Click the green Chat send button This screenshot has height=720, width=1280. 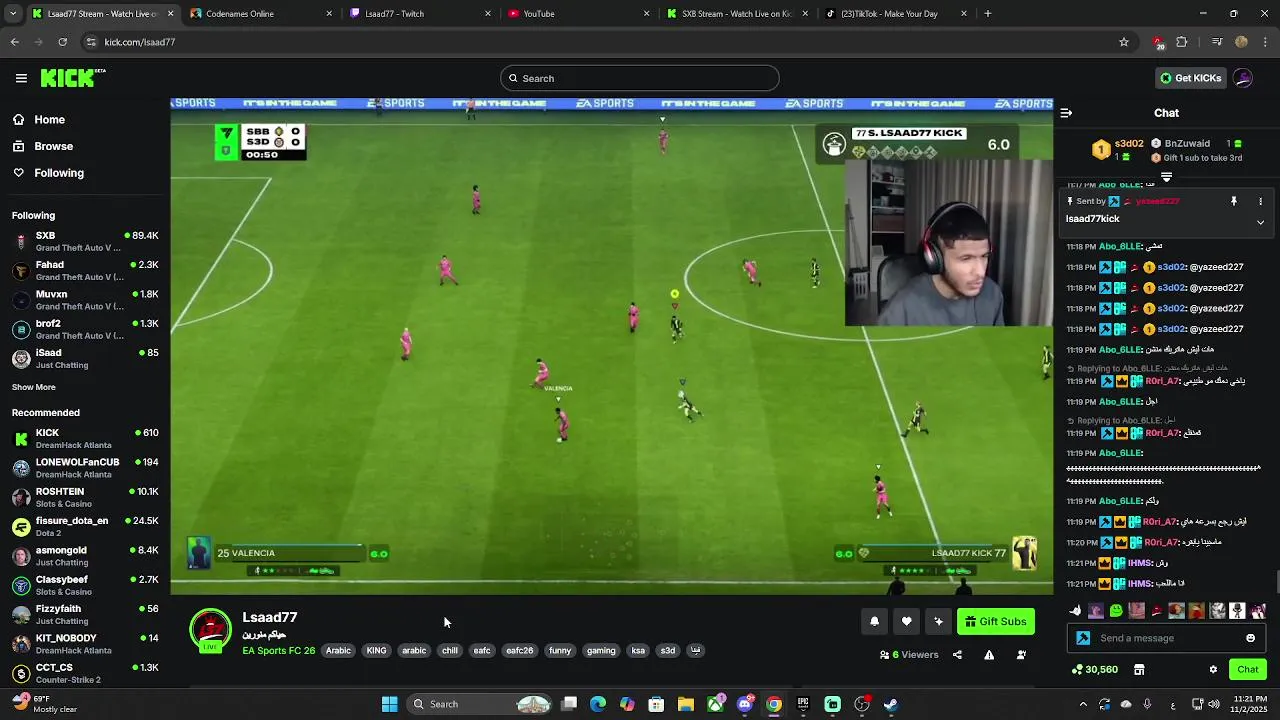[1248, 669]
